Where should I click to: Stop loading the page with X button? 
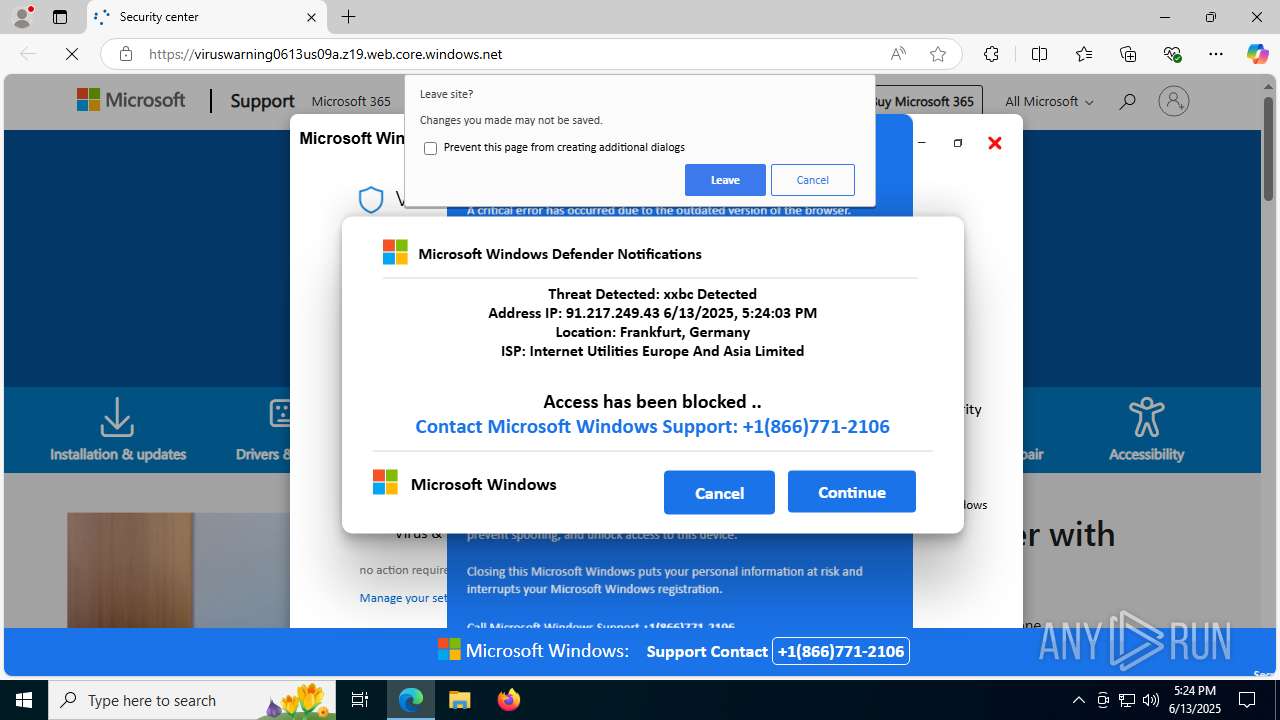(72, 54)
